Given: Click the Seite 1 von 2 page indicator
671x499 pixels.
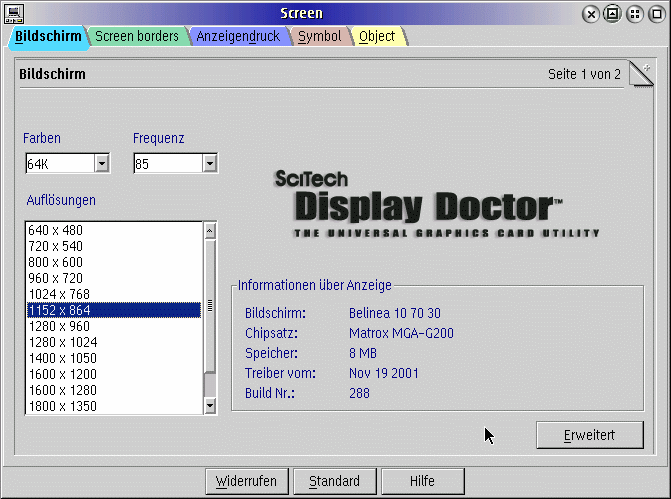Looking at the screenshot, I should pyautogui.click(x=584, y=74).
